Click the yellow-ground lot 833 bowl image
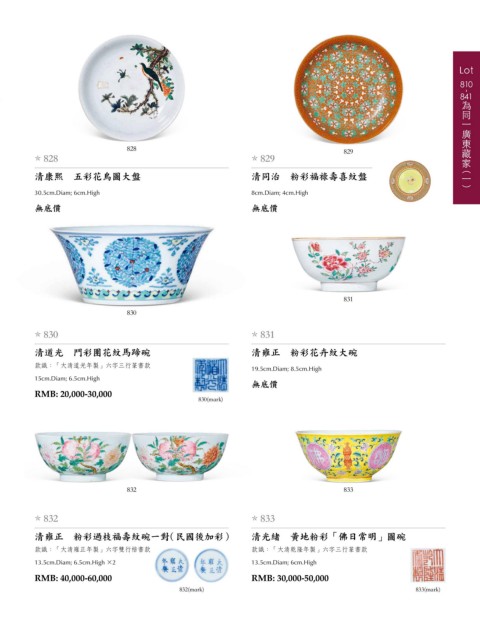 click(x=348, y=456)
